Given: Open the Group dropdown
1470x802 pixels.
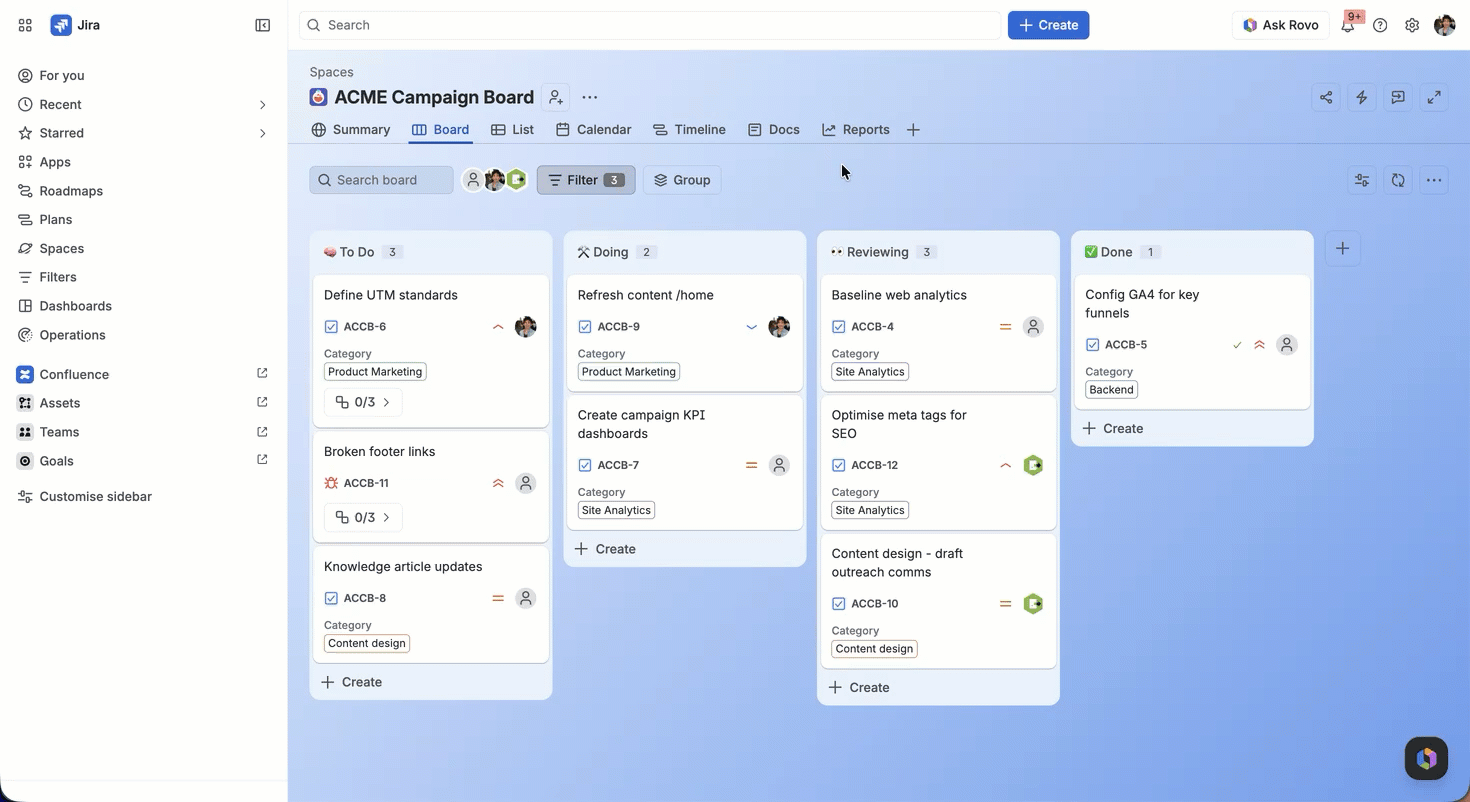Looking at the screenshot, I should click(682, 180).
